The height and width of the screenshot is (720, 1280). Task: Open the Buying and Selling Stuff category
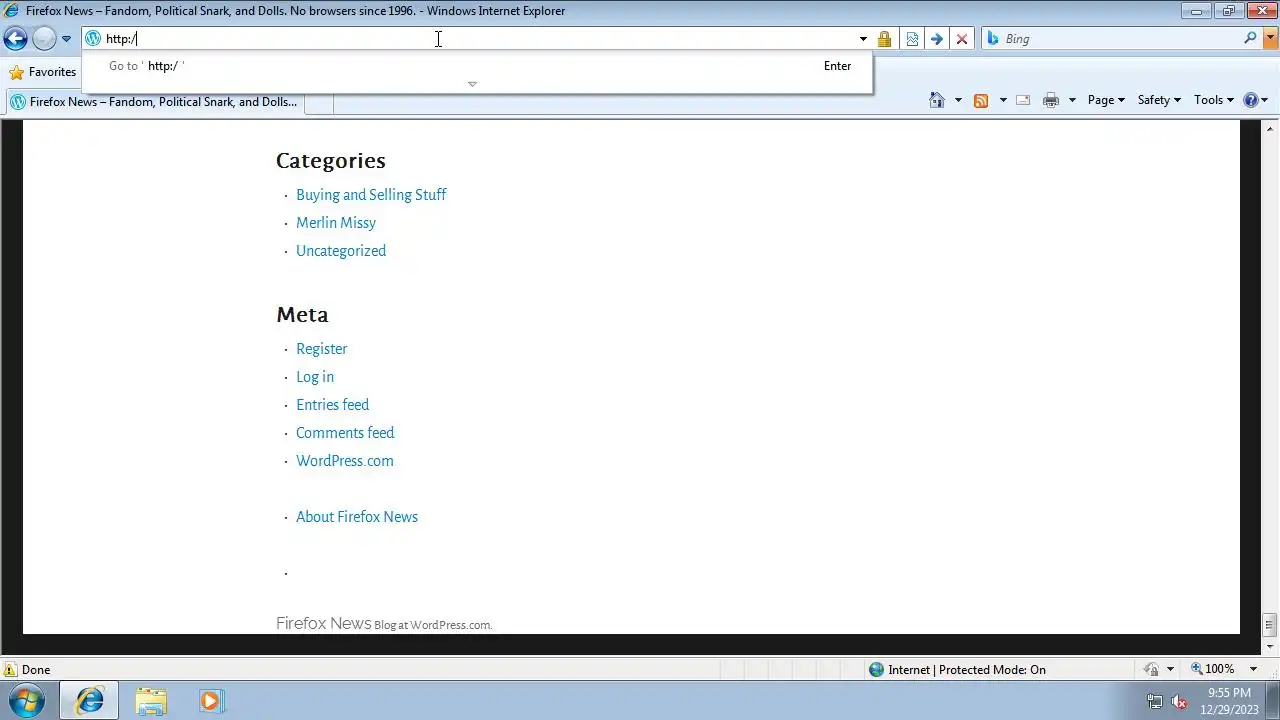click(x=371, y=195)
